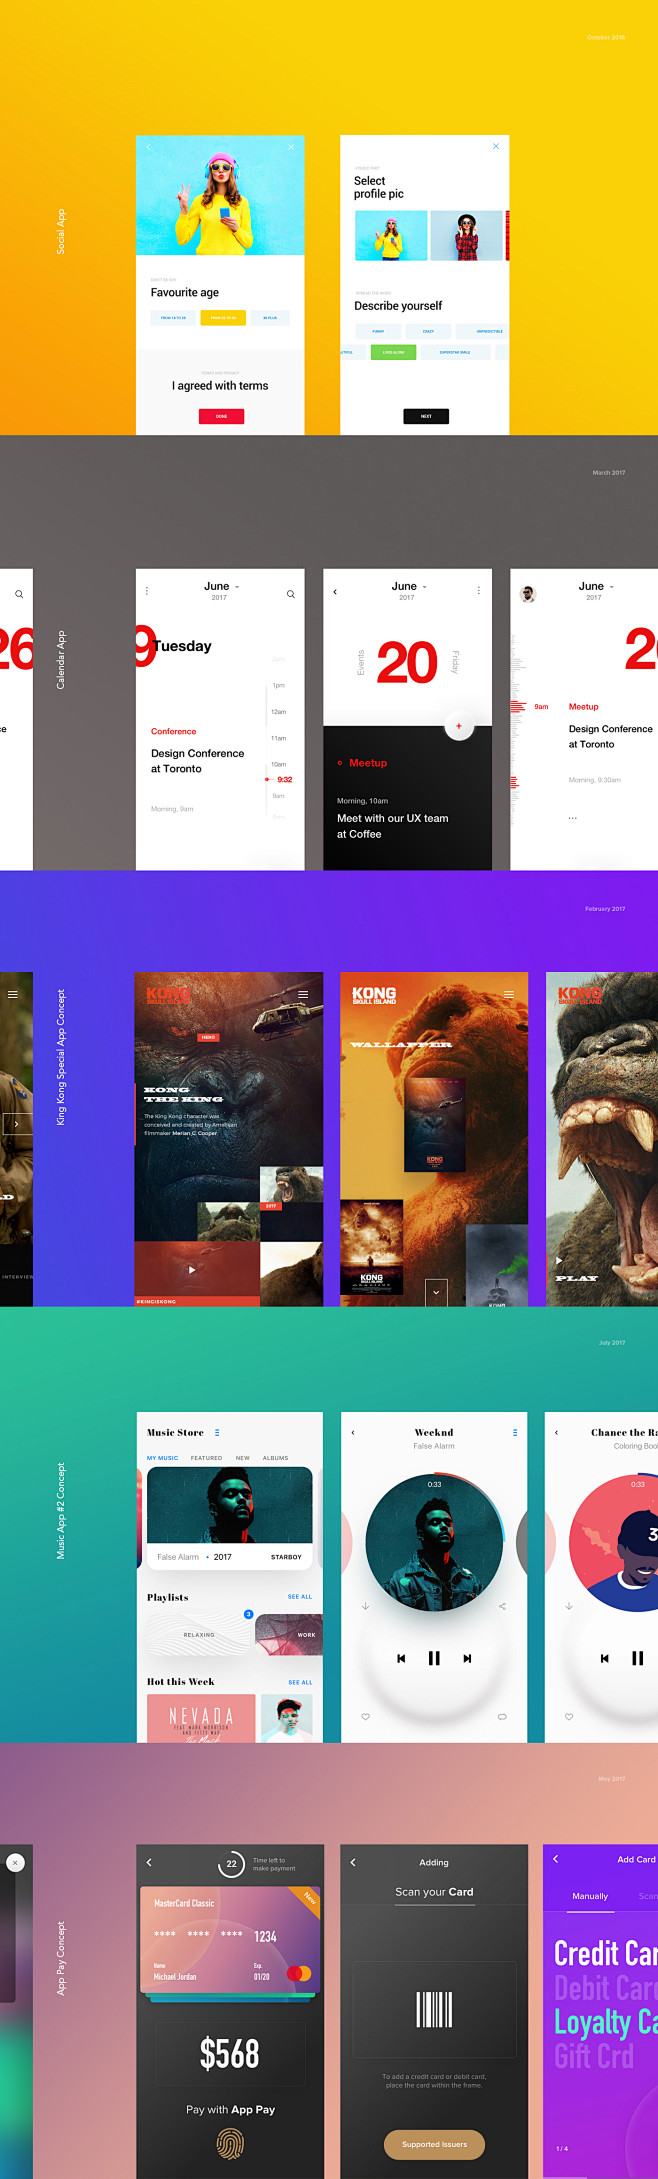Open the Kong poster thumbnail with soldiers
658x2179 pixels.
coord(371,1248)
